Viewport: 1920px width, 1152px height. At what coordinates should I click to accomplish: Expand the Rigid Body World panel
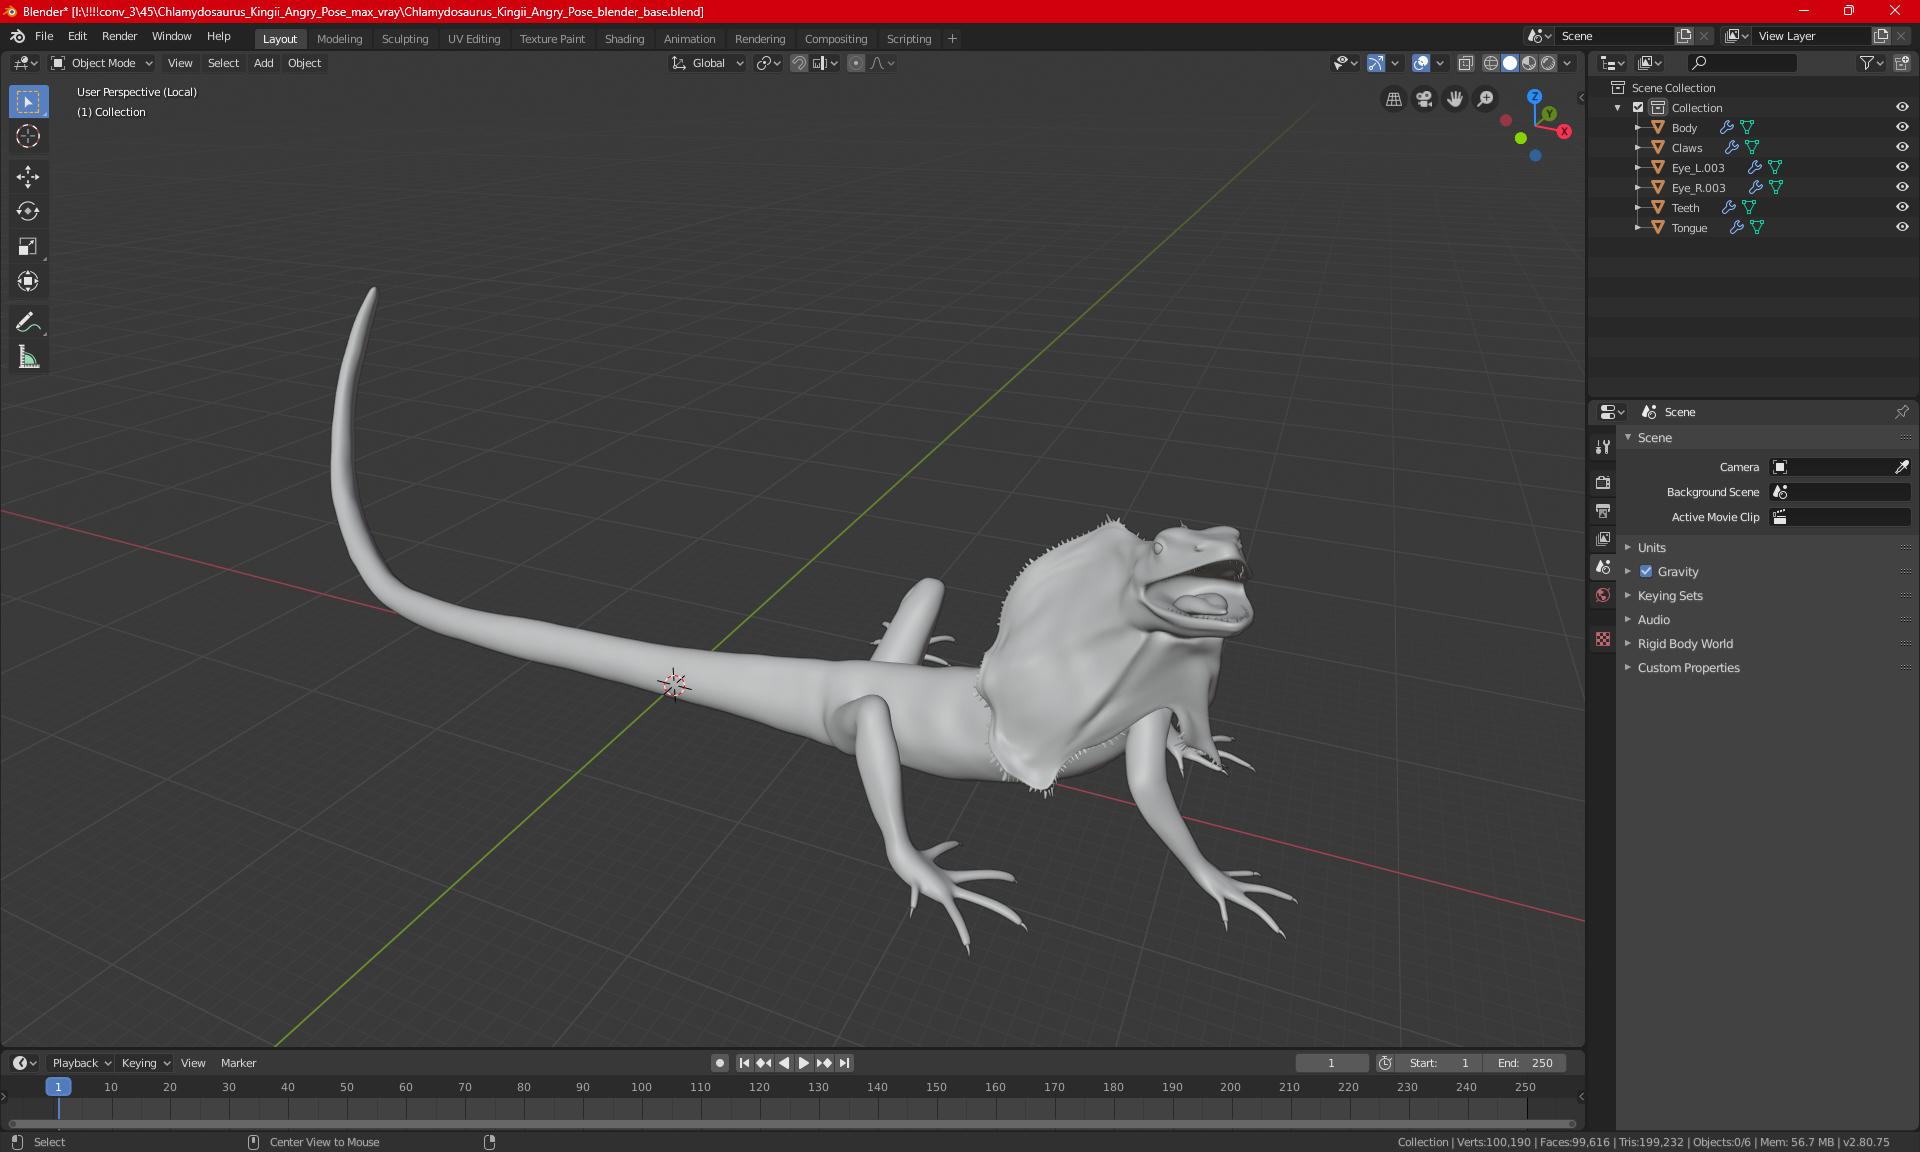[1685, 644]
